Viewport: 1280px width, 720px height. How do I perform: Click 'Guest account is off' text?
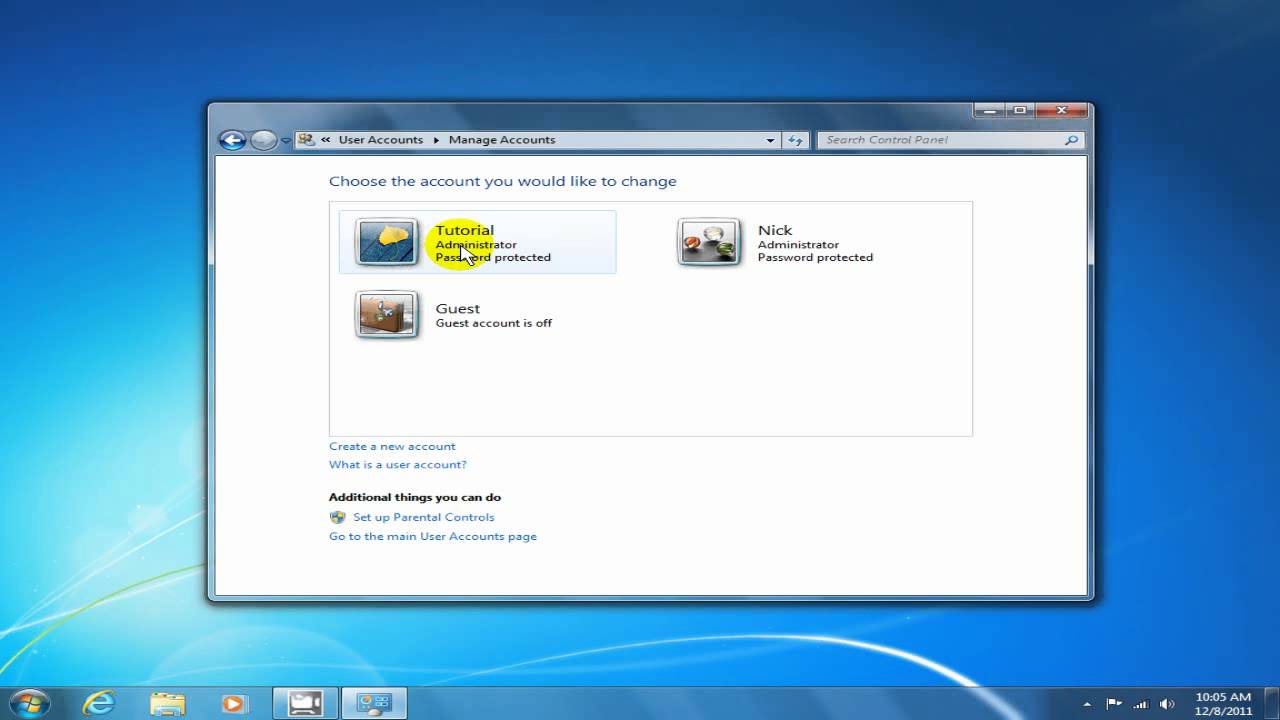click(494, 323)
